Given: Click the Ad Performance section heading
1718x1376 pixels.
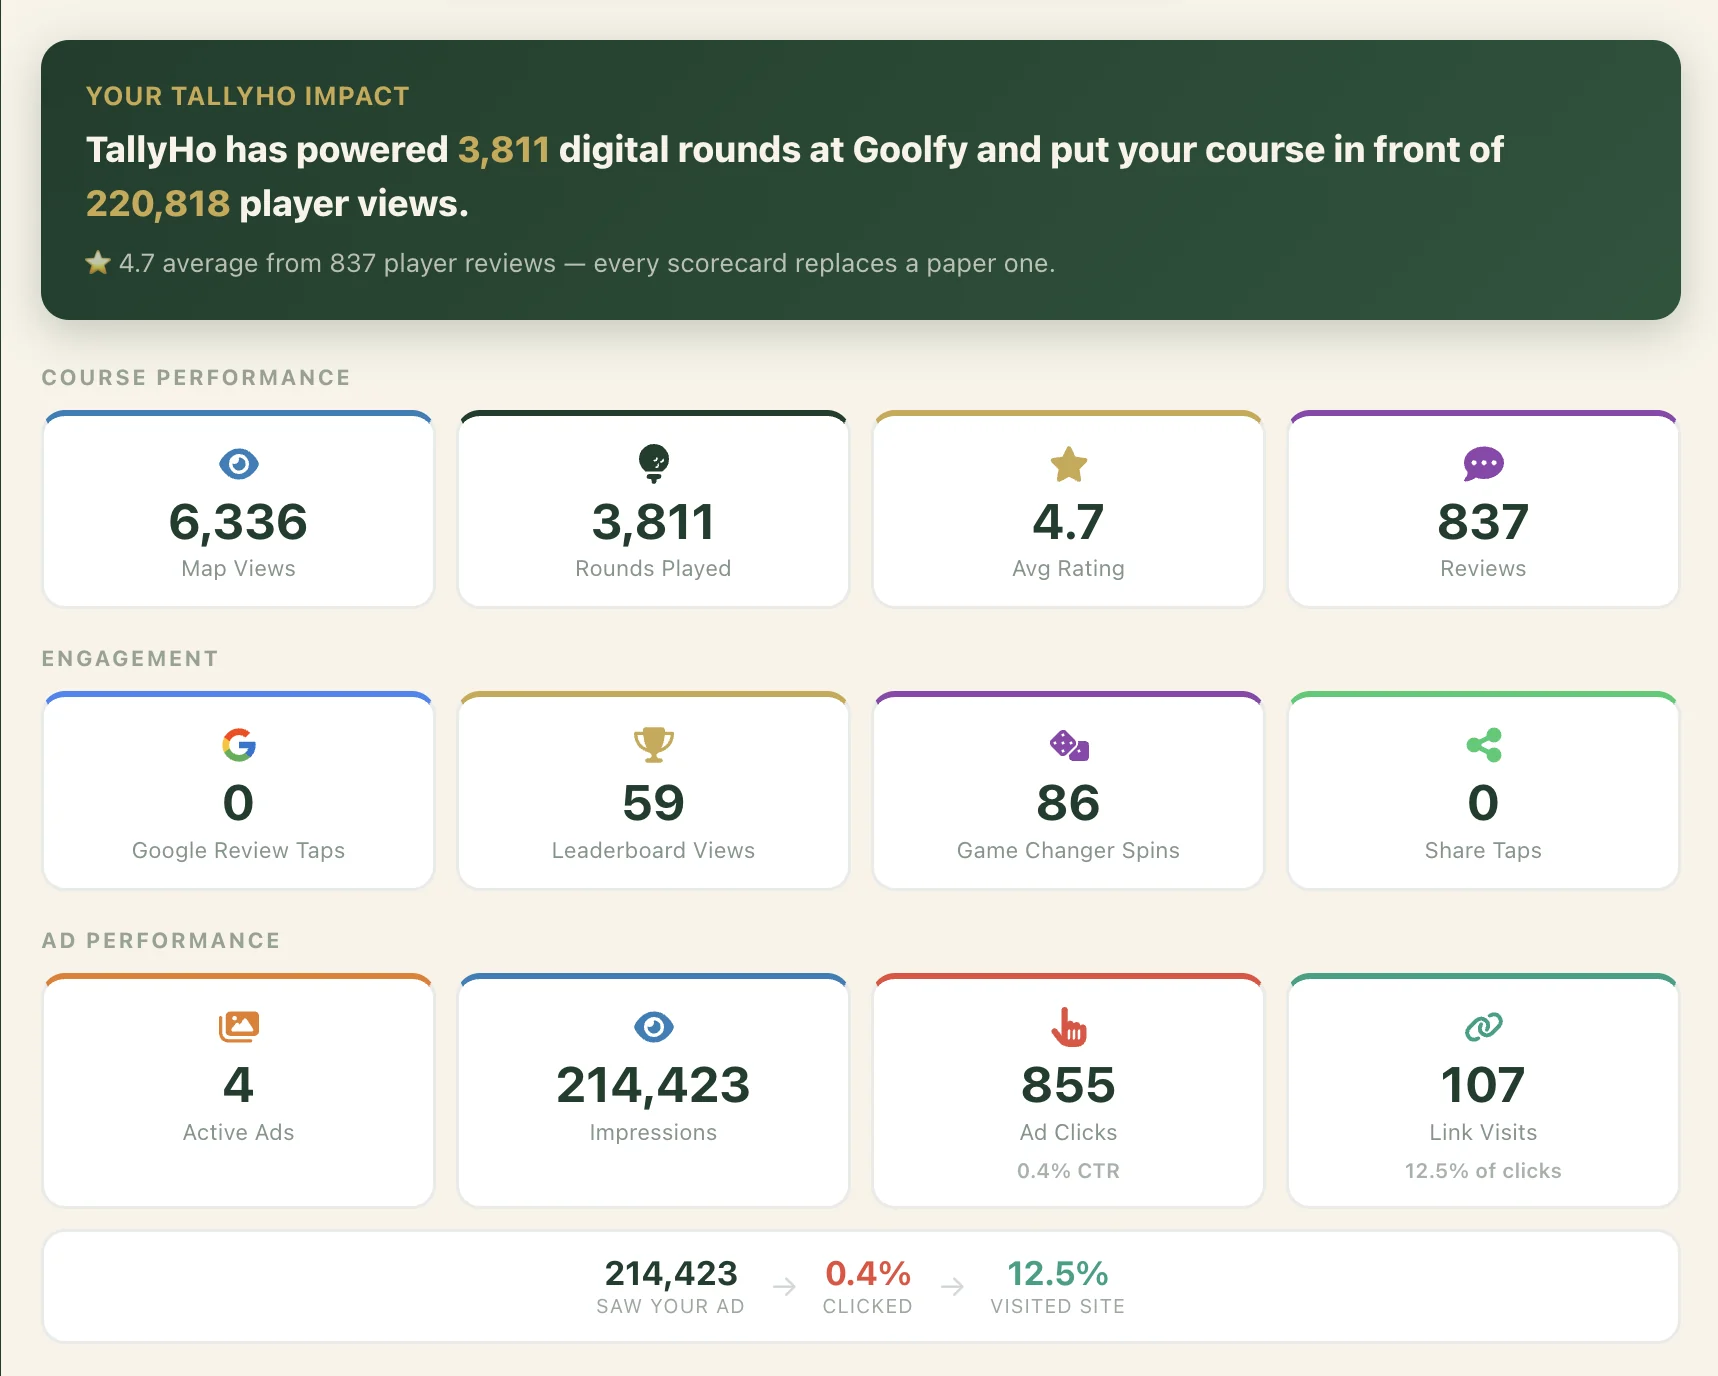Looking at the screenshot, I should pos(161,941).
